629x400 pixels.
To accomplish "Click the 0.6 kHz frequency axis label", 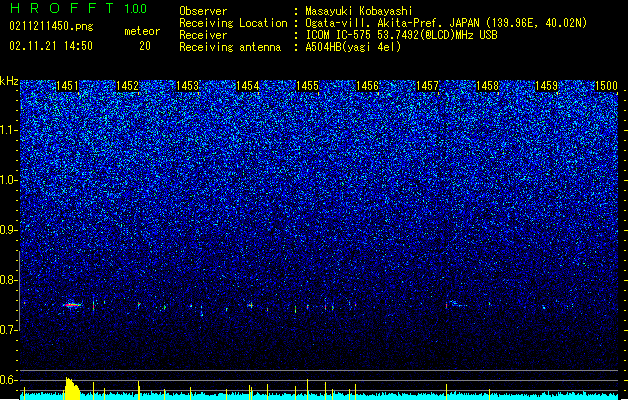I will pos(9,380).
